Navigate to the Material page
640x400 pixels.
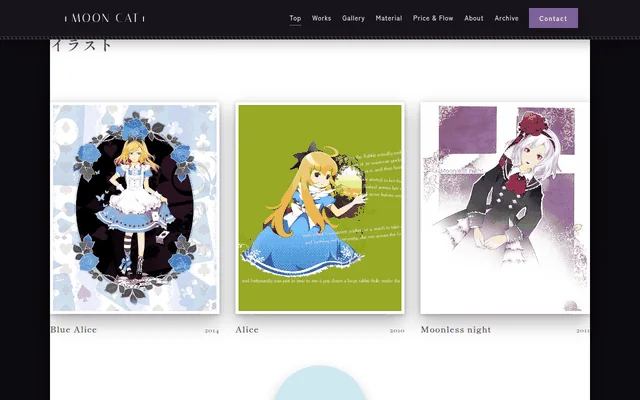(x=389, y=18)
